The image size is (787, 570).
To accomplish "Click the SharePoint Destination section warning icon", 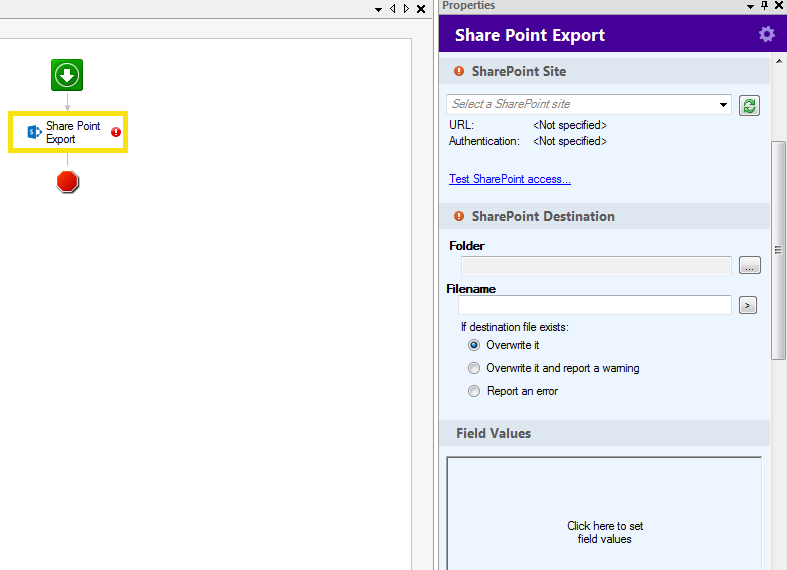I will point(459,216).
